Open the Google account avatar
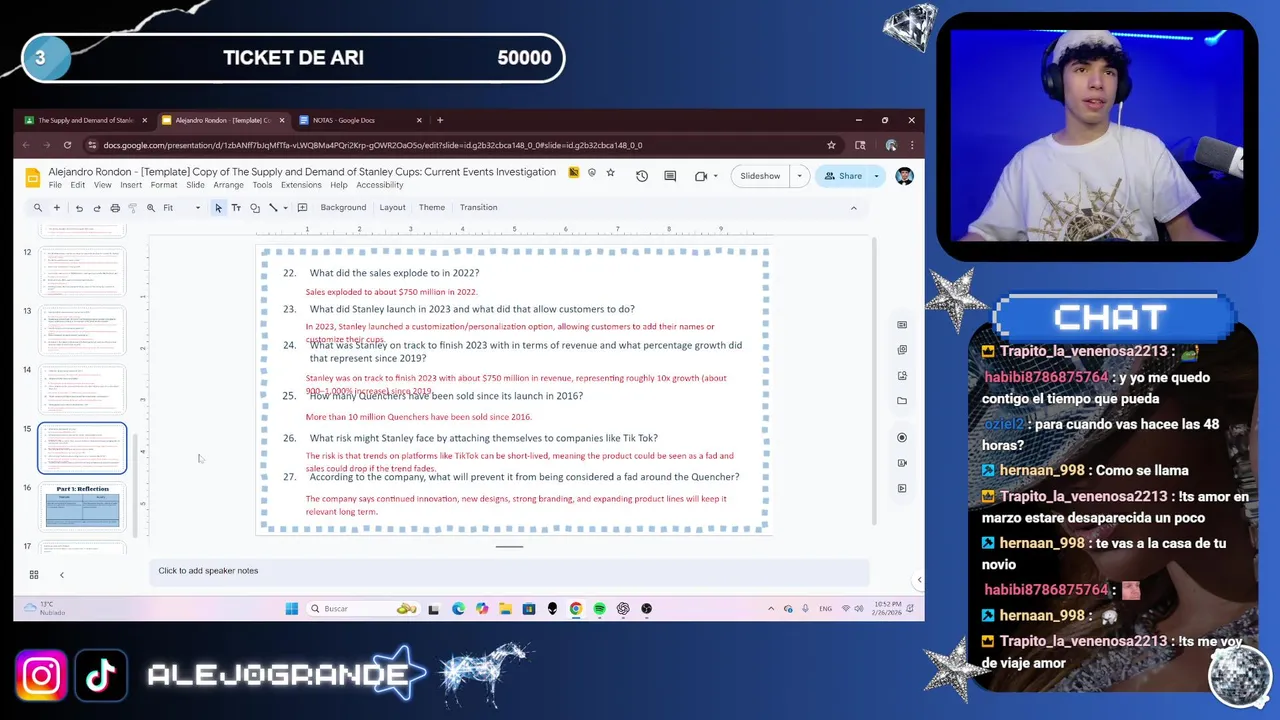This screenshot has height=720, width=1280. click(x=904, y=176)
